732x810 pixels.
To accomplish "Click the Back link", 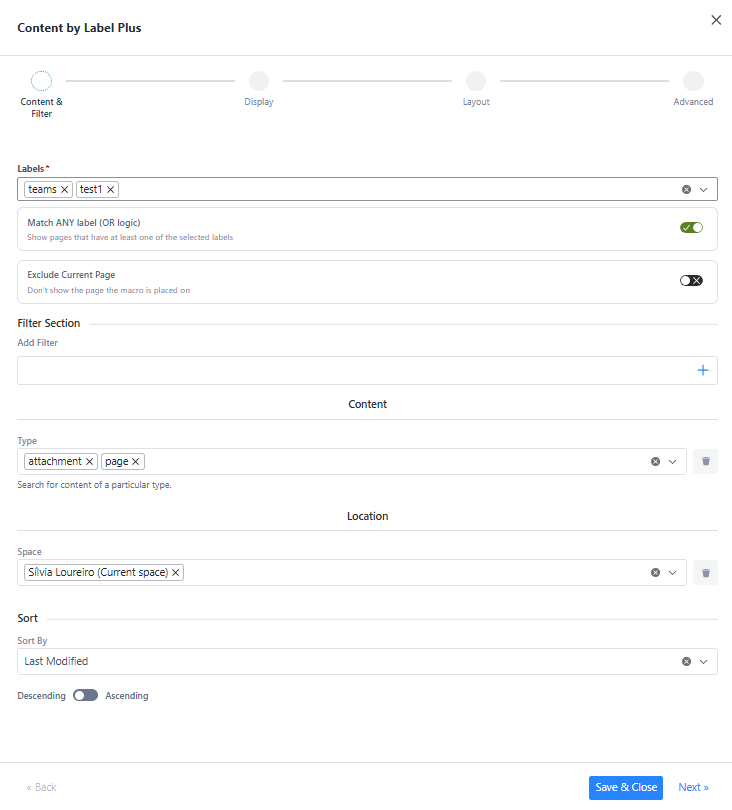I will 41,787.
